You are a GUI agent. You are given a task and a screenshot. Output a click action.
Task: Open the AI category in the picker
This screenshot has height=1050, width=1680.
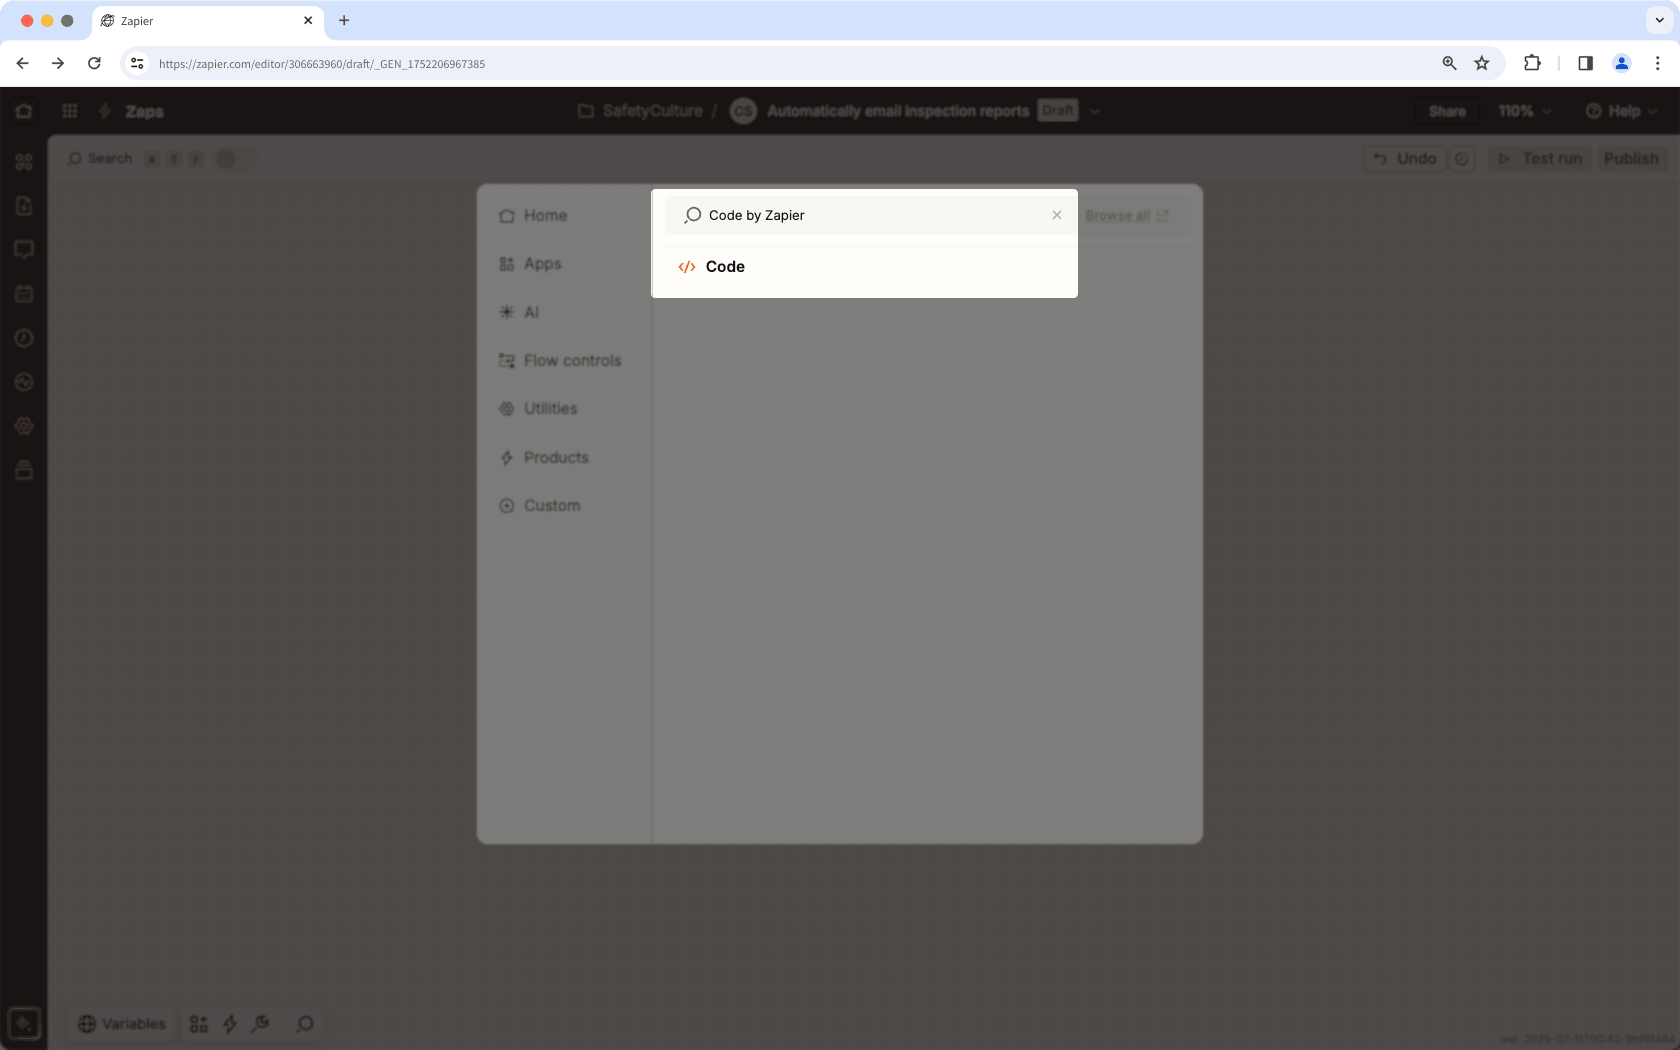(x=519, y=312)
